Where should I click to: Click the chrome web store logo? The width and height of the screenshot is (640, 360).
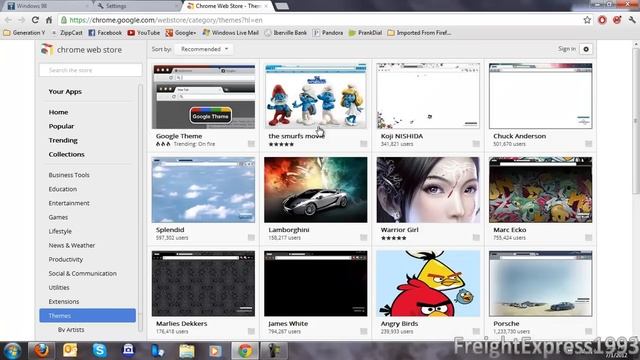81,50
